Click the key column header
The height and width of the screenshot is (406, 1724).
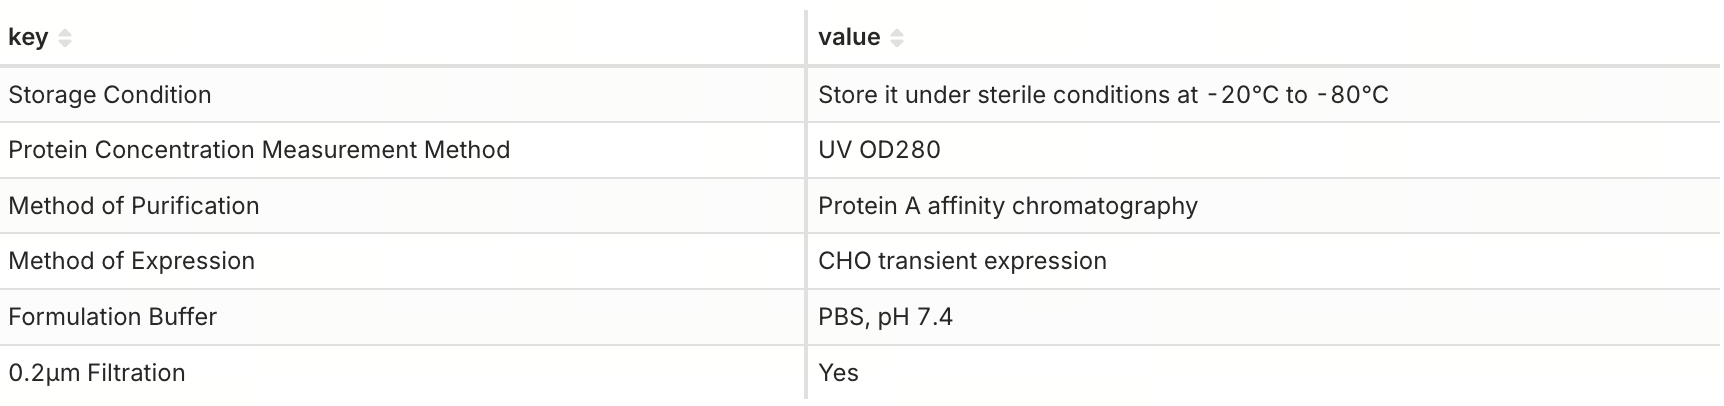[x=28, y=38]
